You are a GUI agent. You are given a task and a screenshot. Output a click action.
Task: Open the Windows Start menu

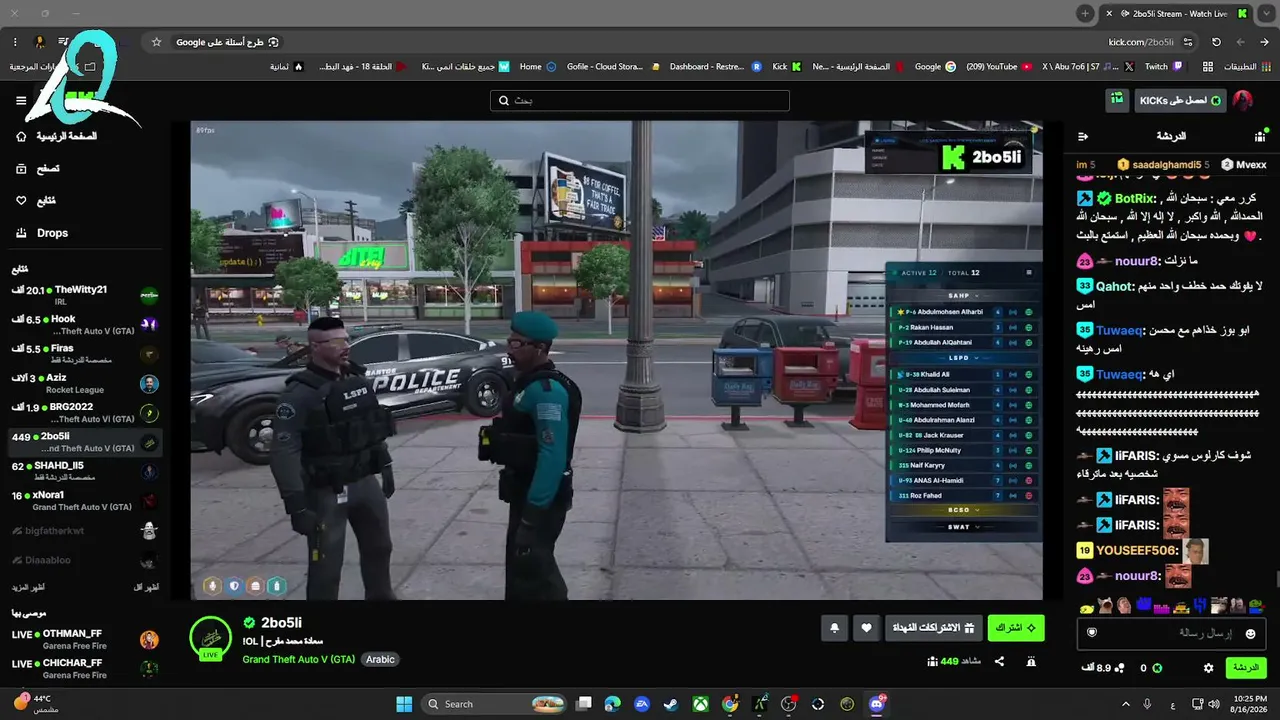pos(404,704)
